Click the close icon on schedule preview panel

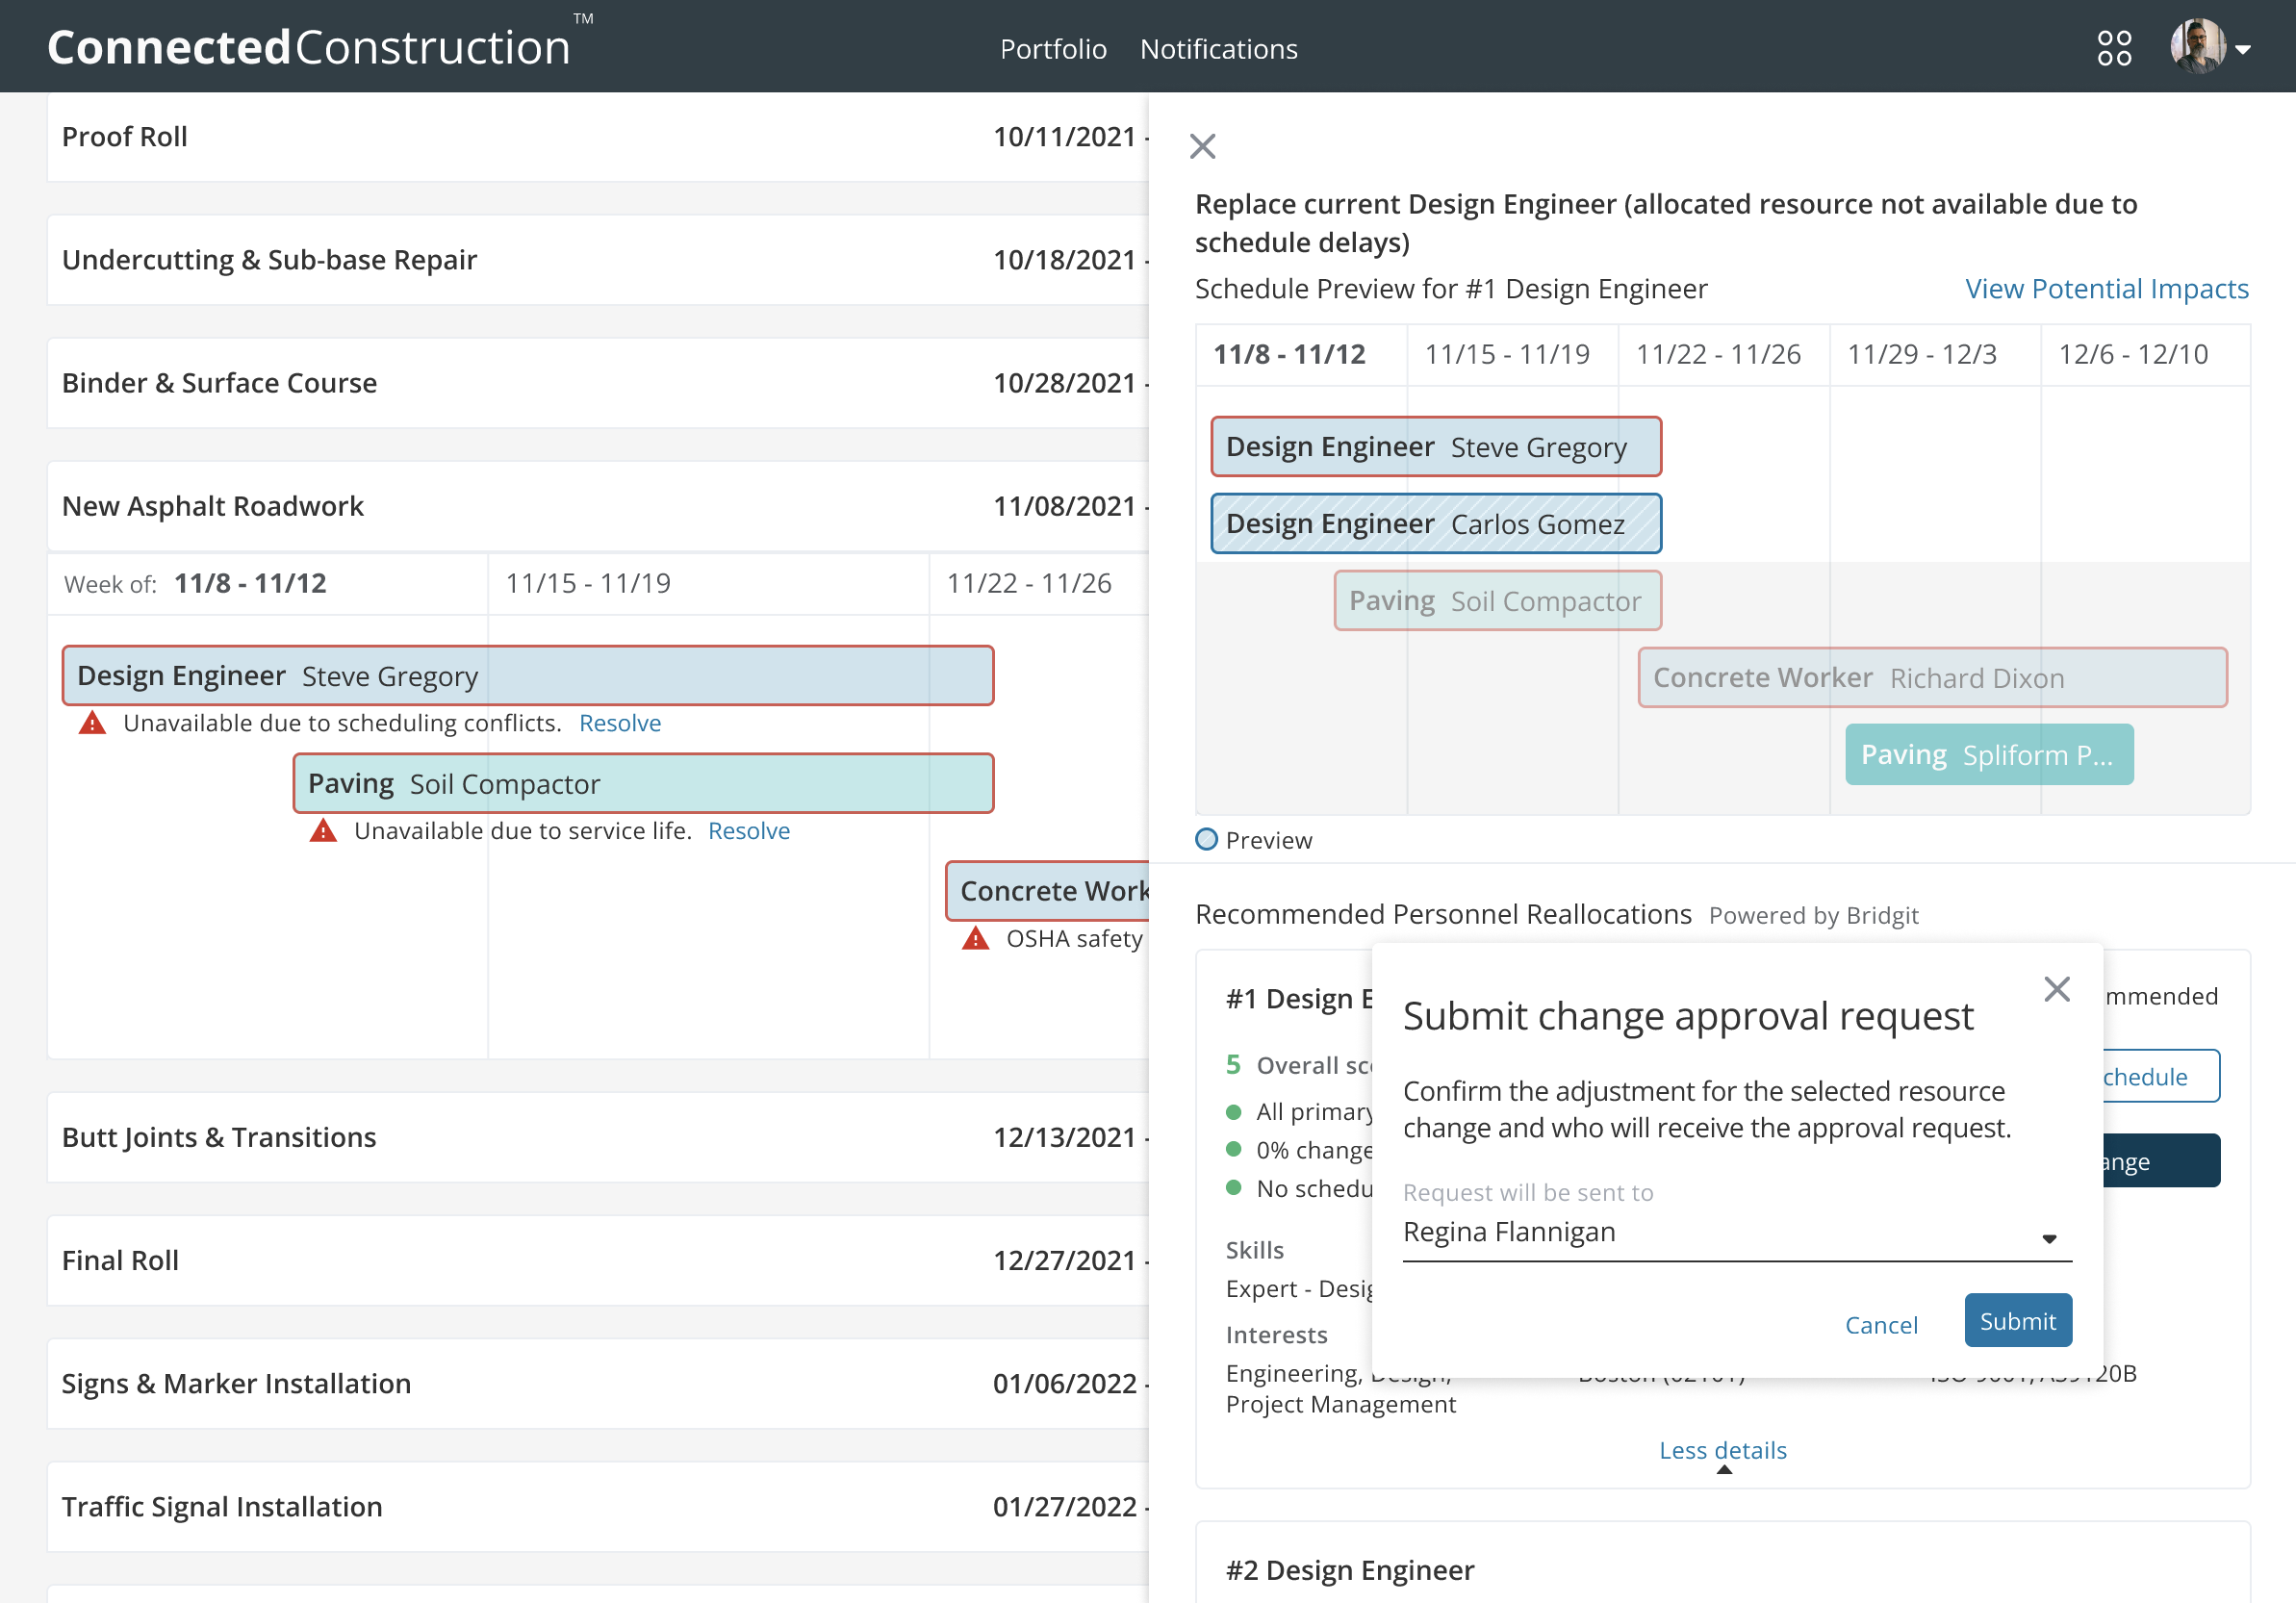tap(1202, 144)
